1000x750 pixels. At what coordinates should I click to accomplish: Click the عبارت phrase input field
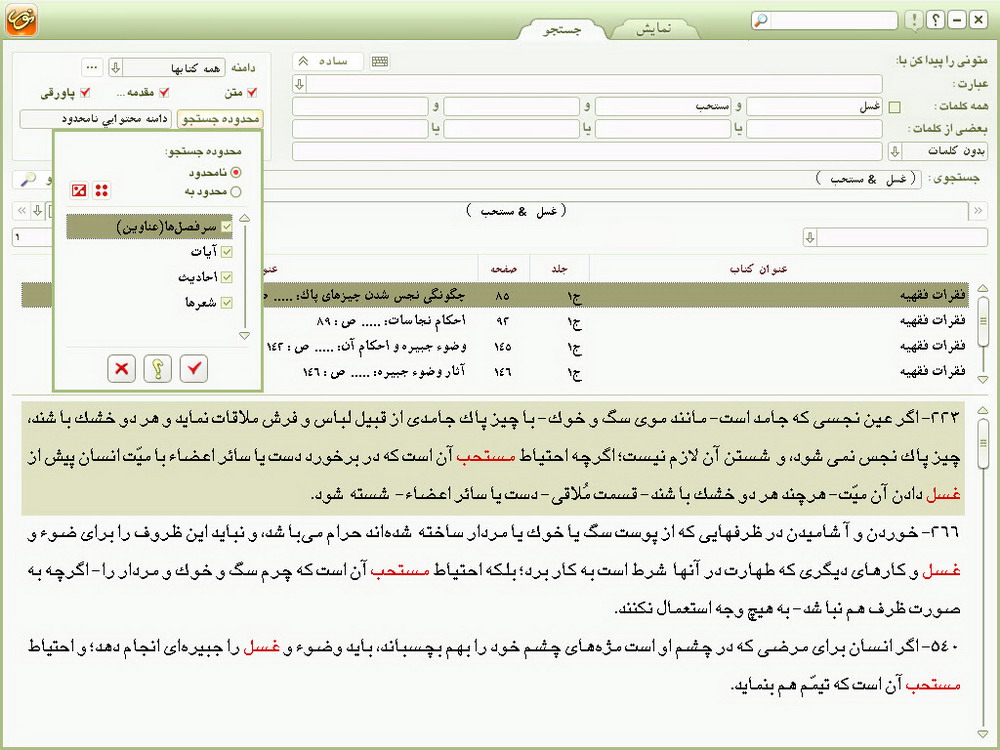[x=594, y=84]
